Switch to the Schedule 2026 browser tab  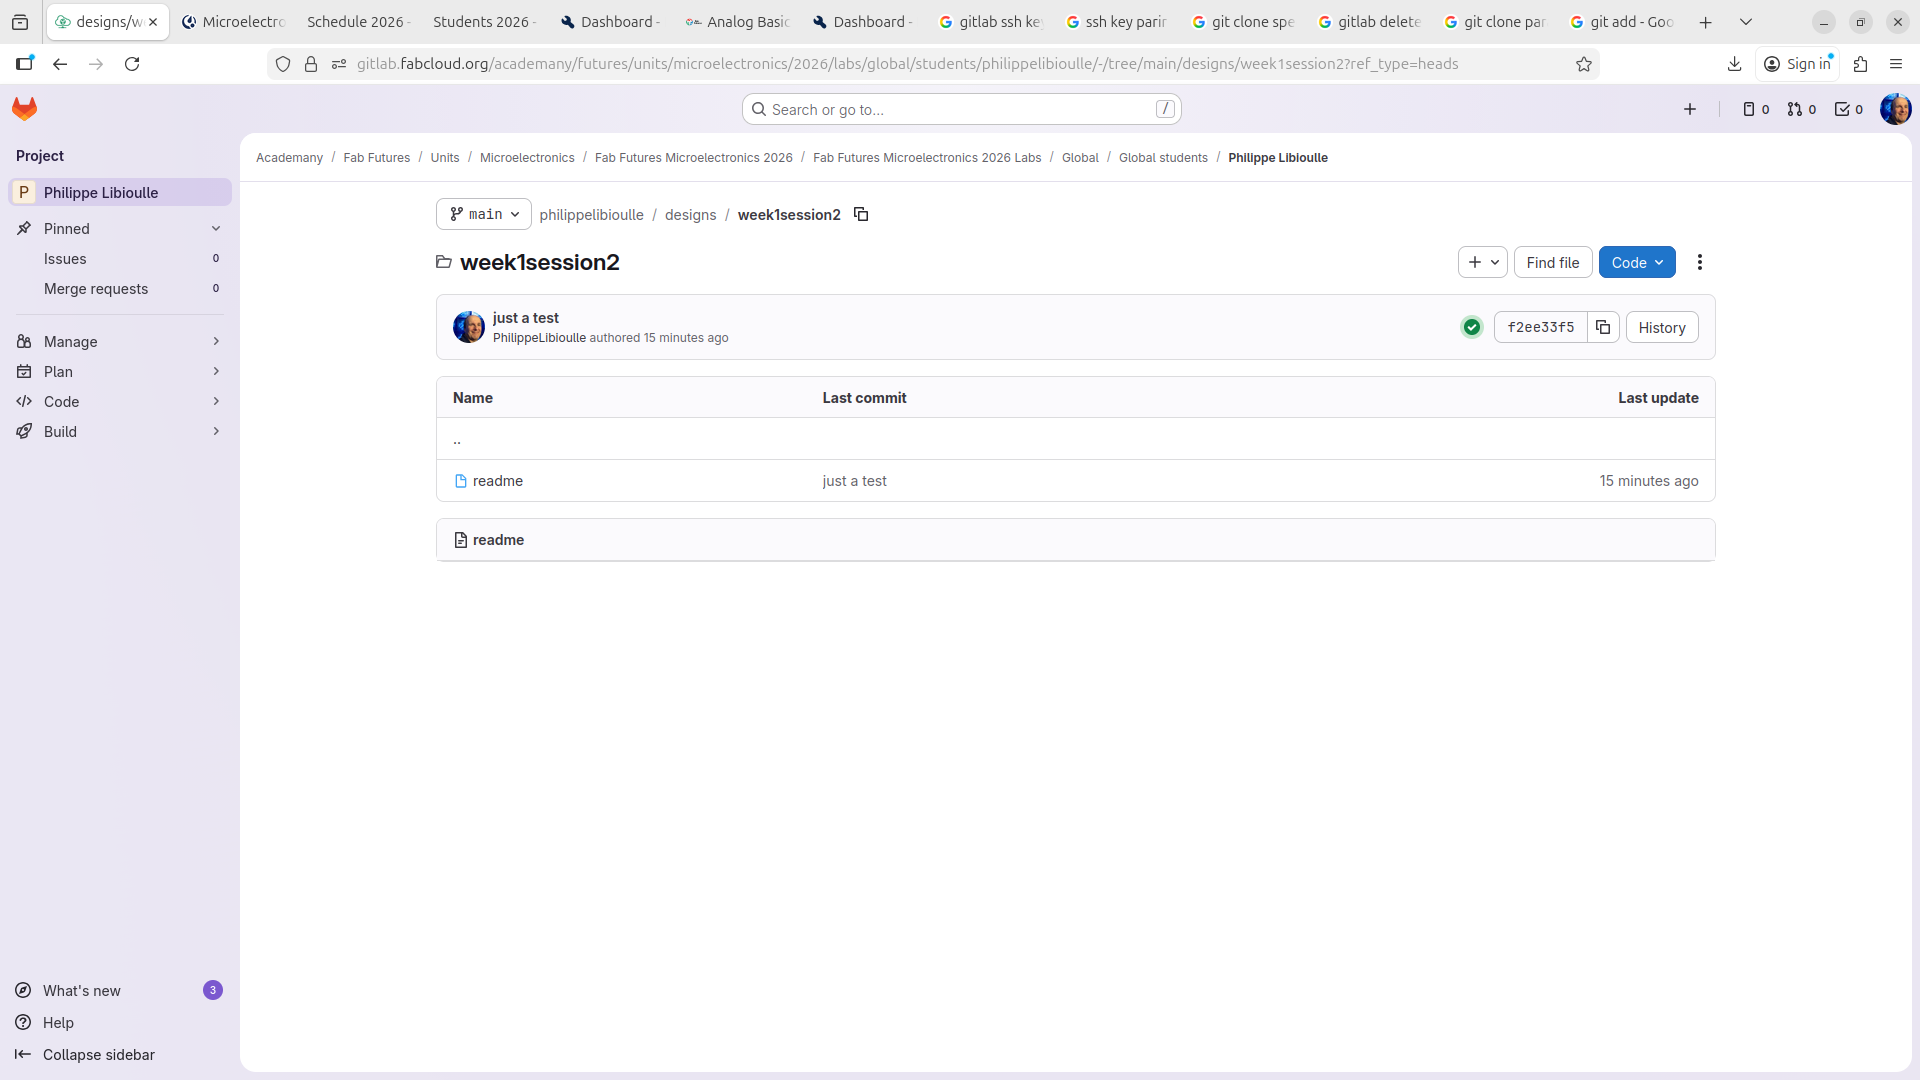tap(357, 22)
